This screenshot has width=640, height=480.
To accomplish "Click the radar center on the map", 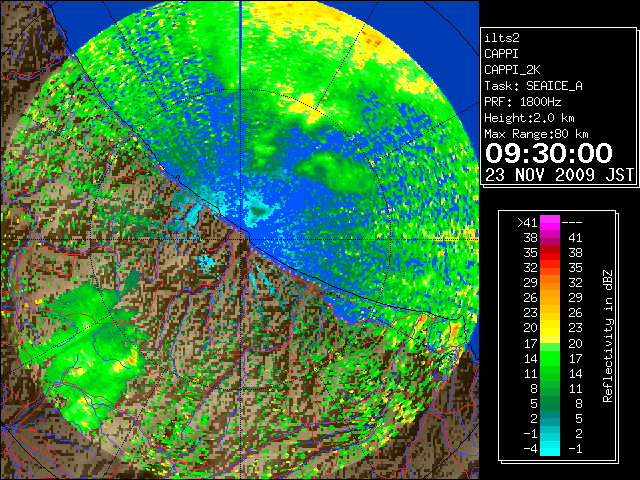I will click(x=241, y=239).
